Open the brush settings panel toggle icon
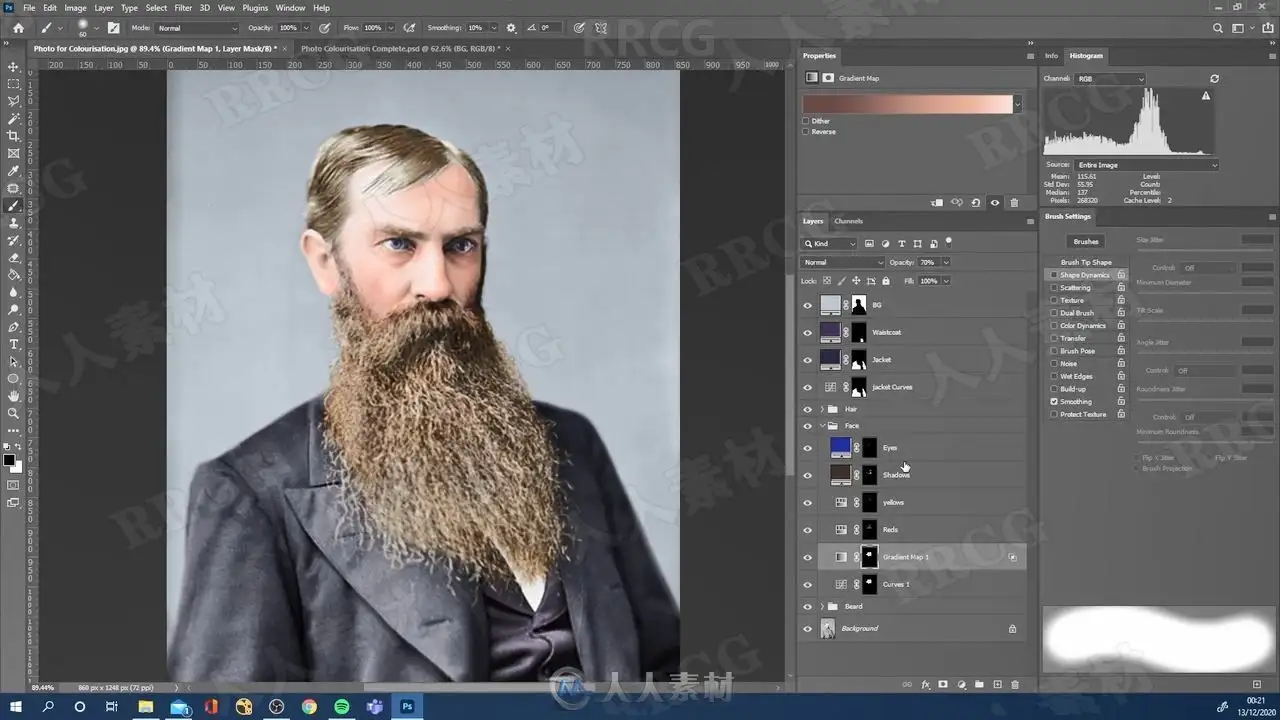The height and width of the screenshot is (720, 1280). coord(113,28)
